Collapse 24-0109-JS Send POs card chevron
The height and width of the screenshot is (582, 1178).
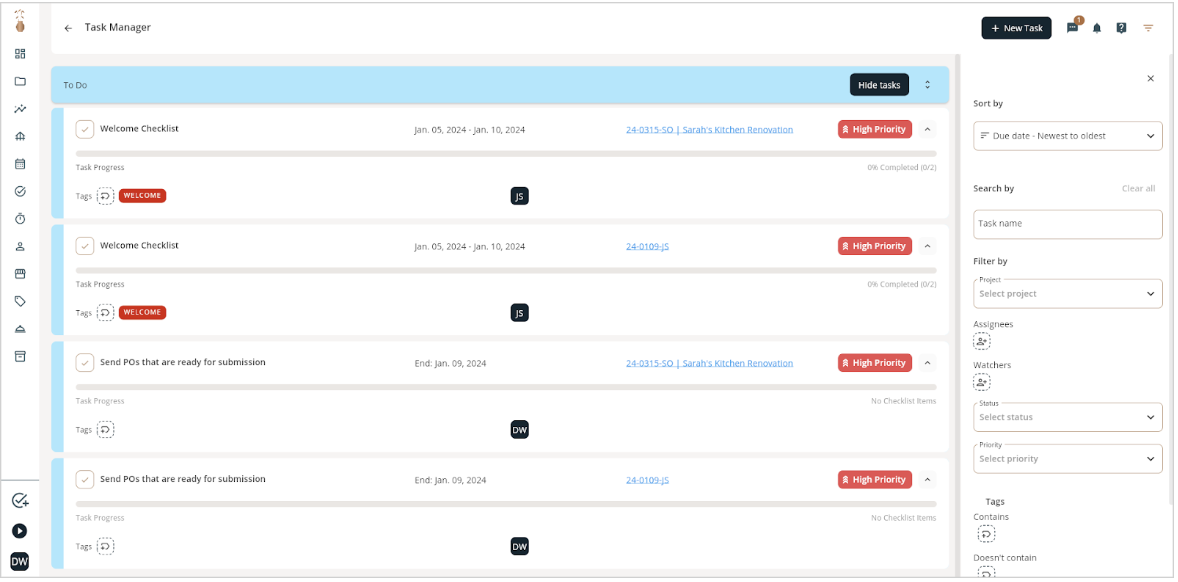point(927,479)
